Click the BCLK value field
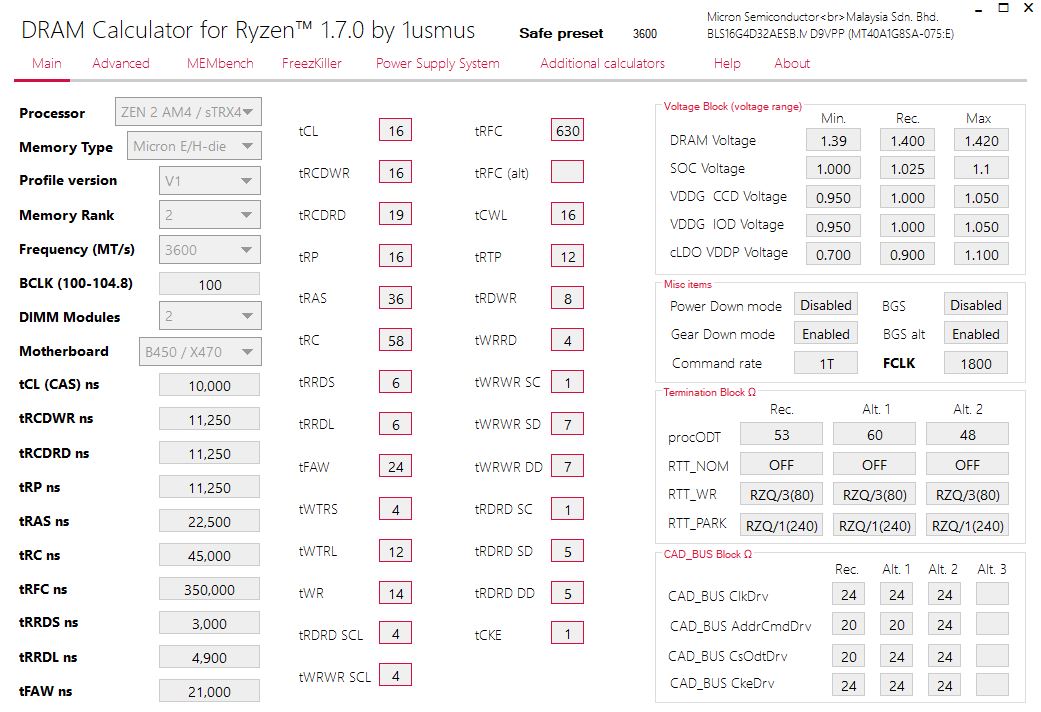This screenshot has width=1041, height=712. (210, 284)
